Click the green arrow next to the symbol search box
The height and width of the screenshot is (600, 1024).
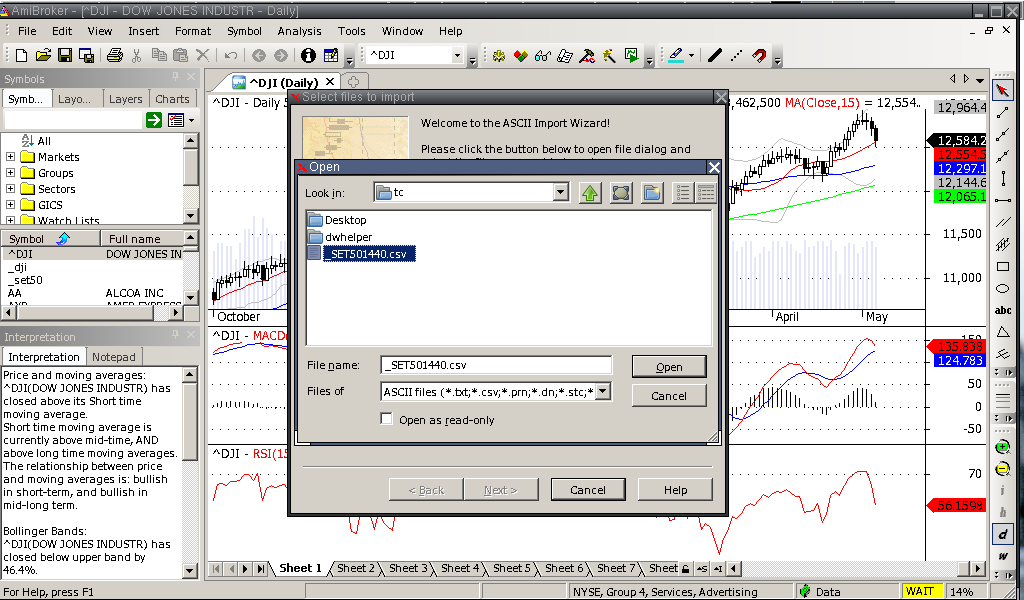pos(154,120)
